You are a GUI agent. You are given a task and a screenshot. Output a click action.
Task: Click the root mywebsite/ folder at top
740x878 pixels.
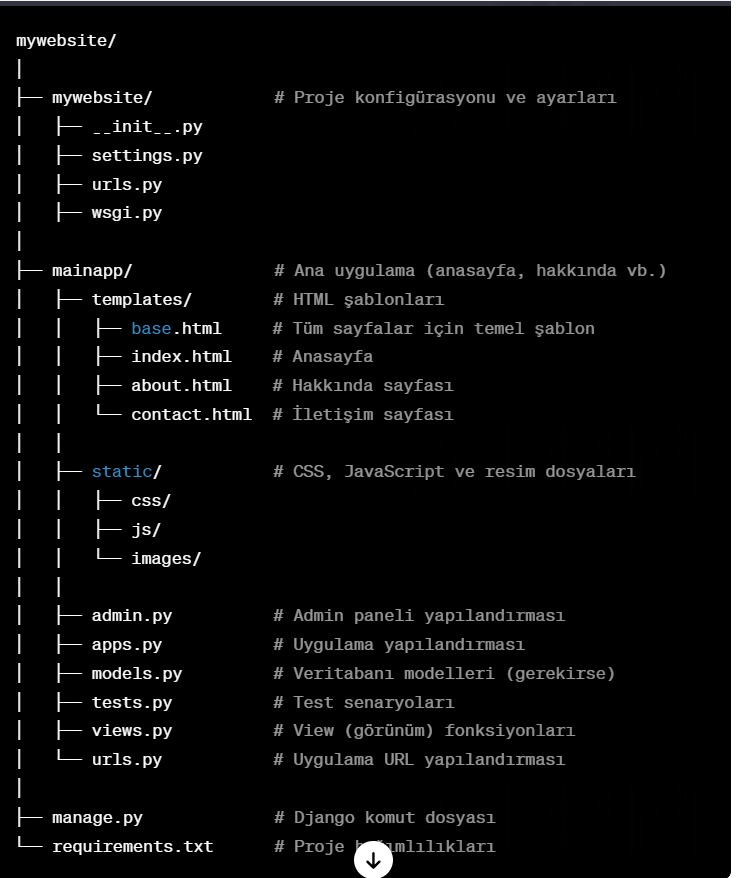66,41
